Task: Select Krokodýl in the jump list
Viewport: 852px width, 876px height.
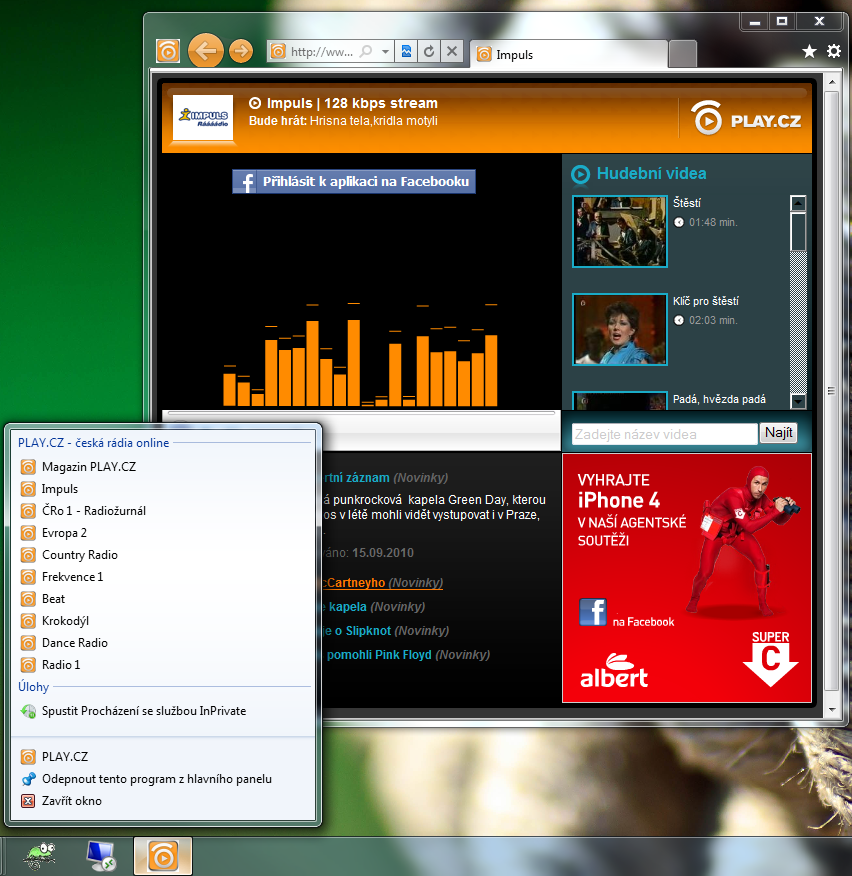Action: [163, 621]
